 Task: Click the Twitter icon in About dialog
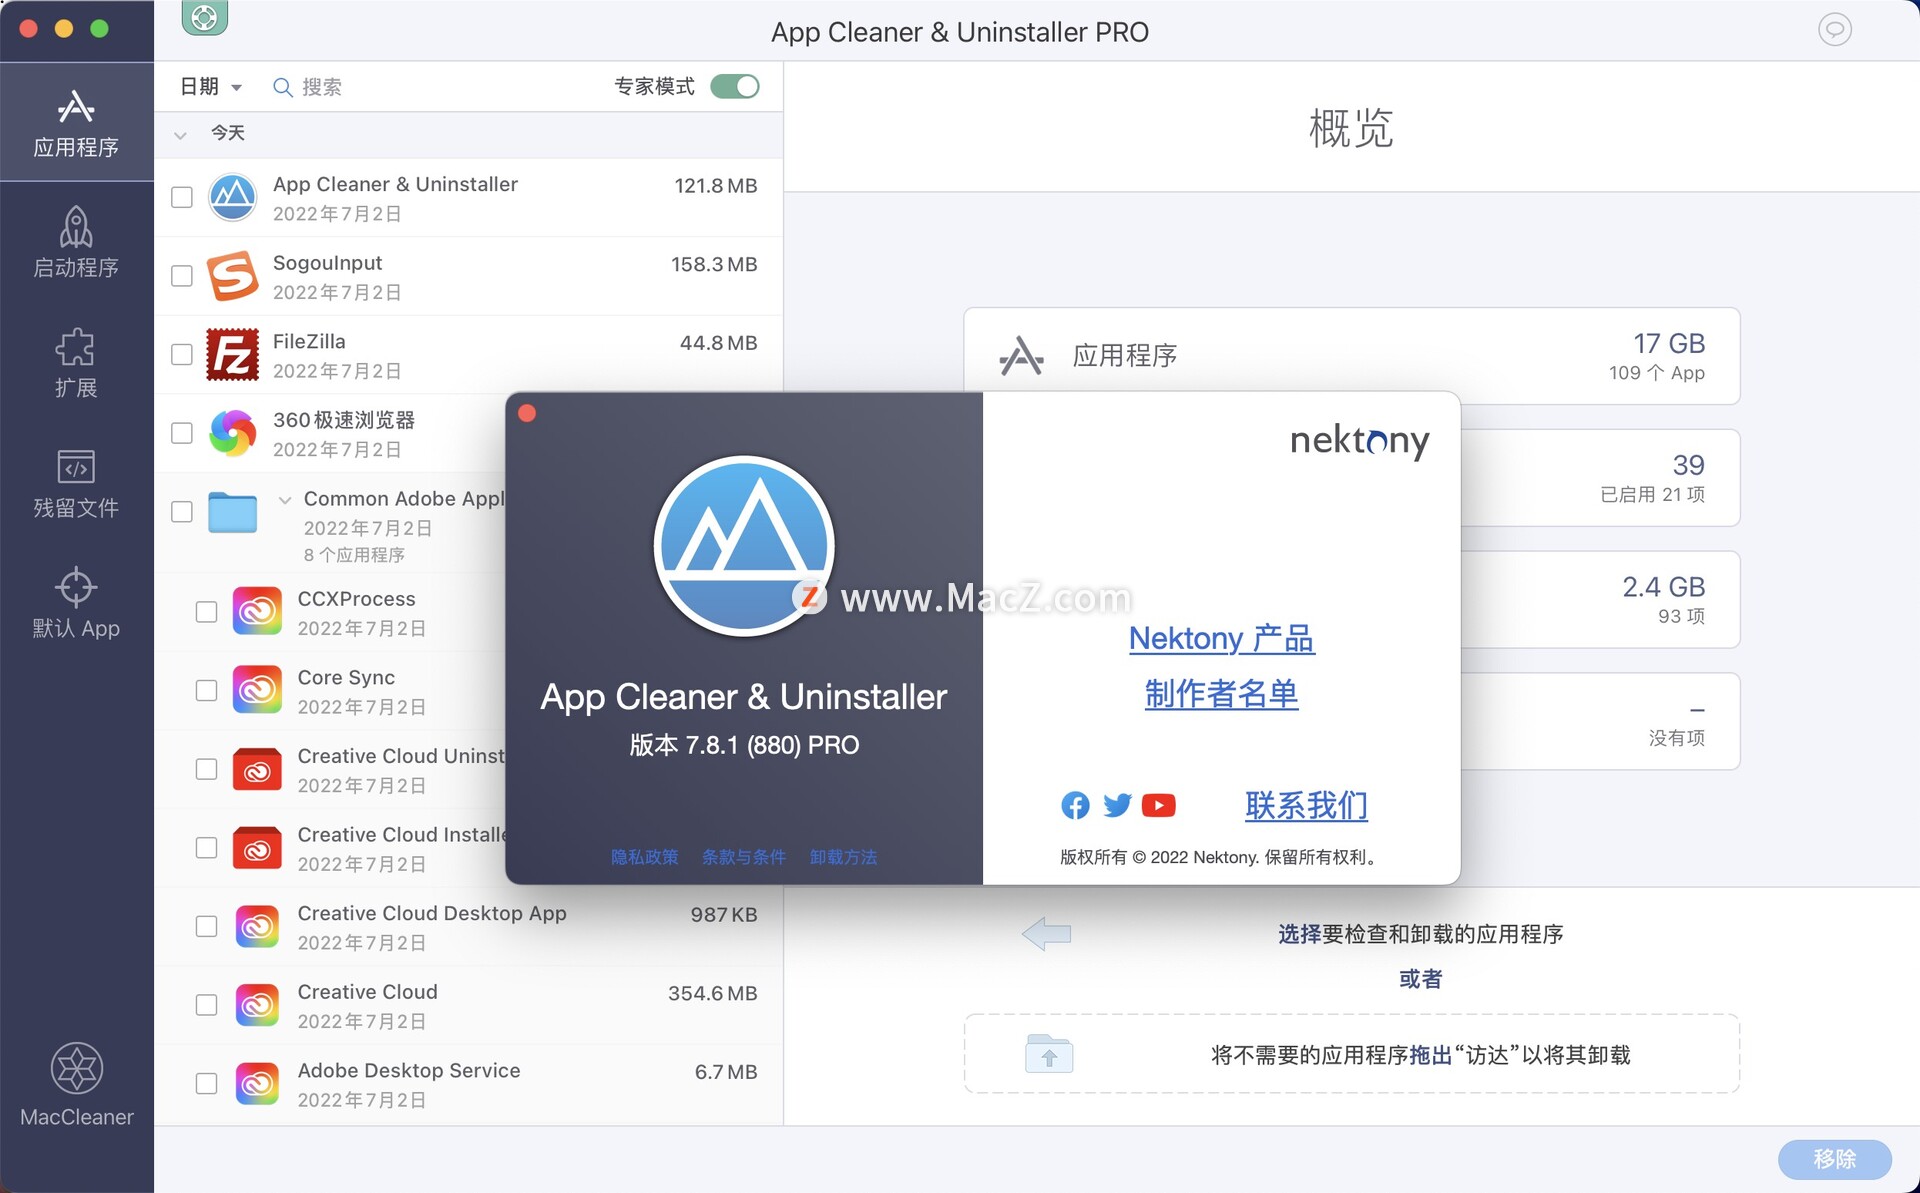pyautogui.click(x=1117, y=805)
